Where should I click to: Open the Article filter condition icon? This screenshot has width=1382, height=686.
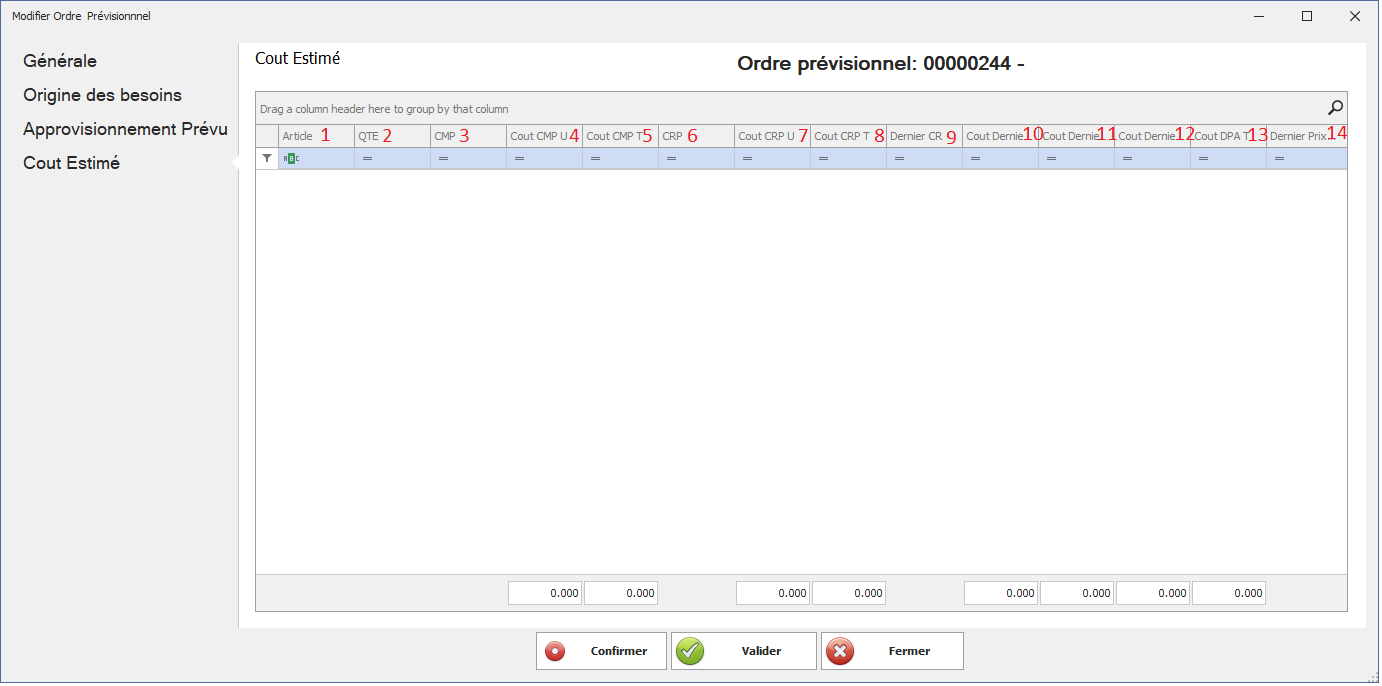tap(291, 158)
